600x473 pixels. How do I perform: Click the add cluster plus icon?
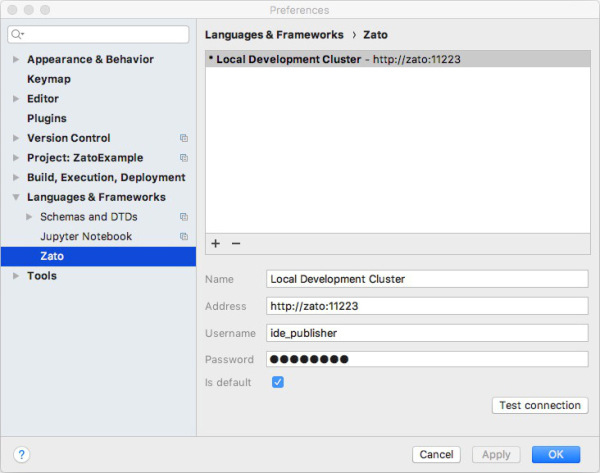(x=215, y=243)
